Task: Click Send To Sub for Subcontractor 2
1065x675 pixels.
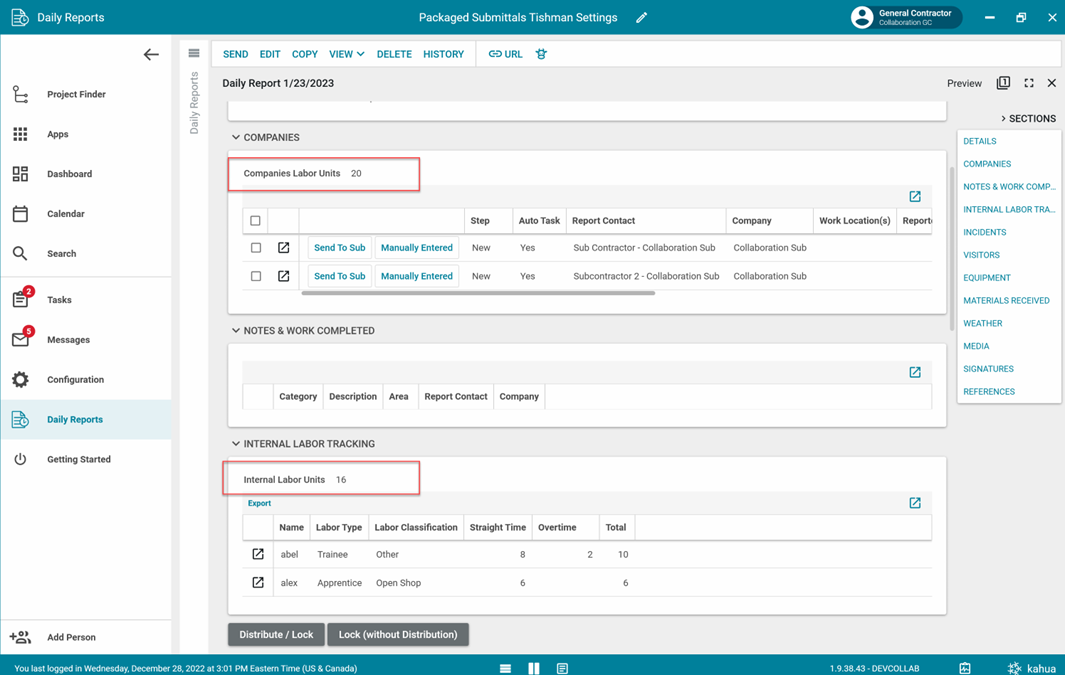Action: [x=339, y=276]
